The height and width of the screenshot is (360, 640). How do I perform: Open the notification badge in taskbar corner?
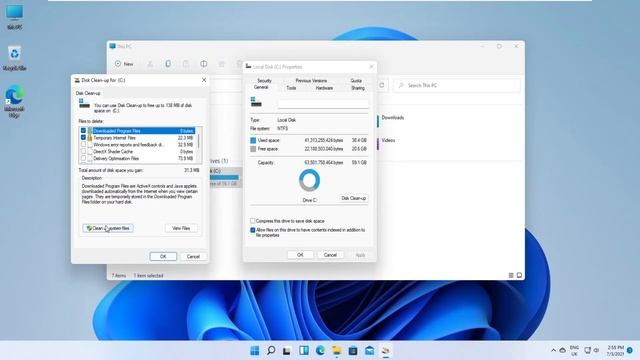pos(630,350)
